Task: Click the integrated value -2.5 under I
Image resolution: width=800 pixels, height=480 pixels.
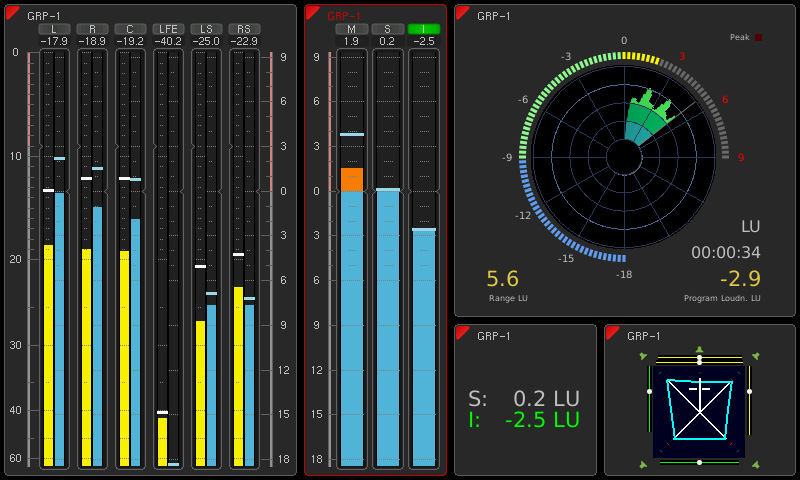Action: coord(424,41)
